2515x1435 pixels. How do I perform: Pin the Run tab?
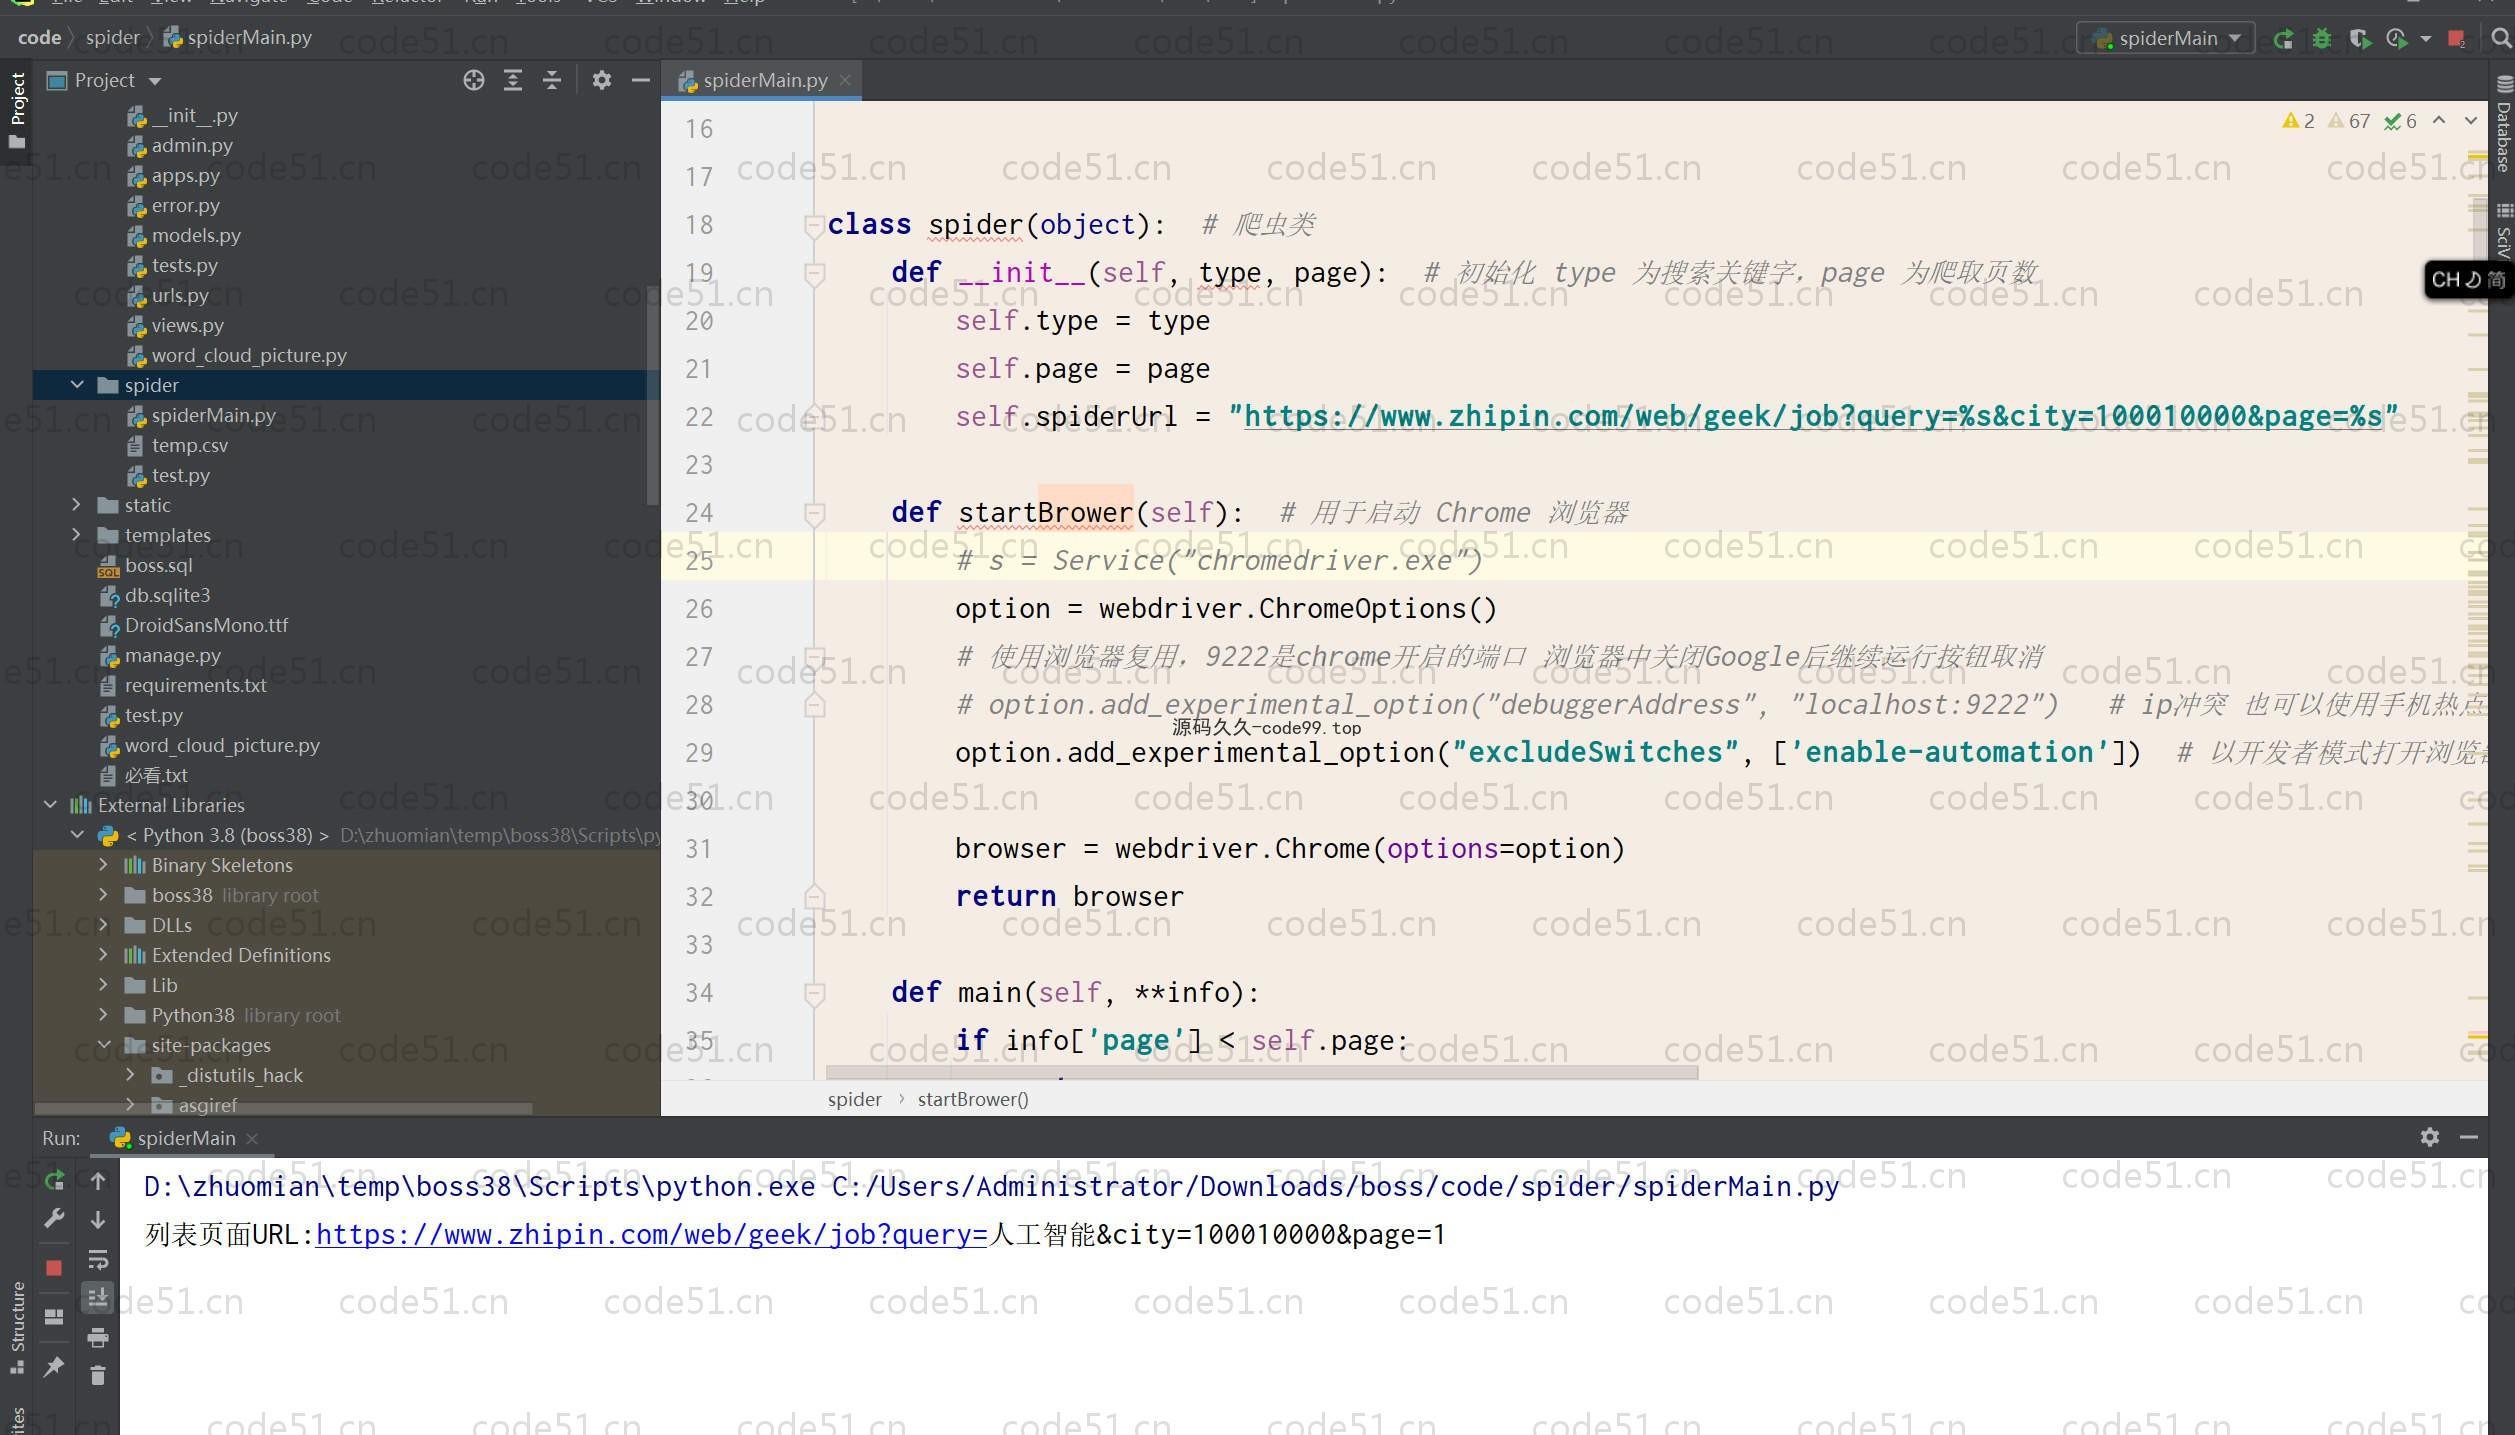(x=54, y=1365)
